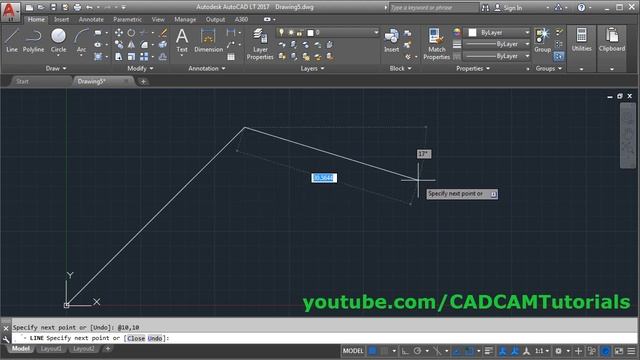Viewport: 640px width, 360px height.
Task: Expand the Annotation panel
Action: pyautogui.click(x=207, y=69)
